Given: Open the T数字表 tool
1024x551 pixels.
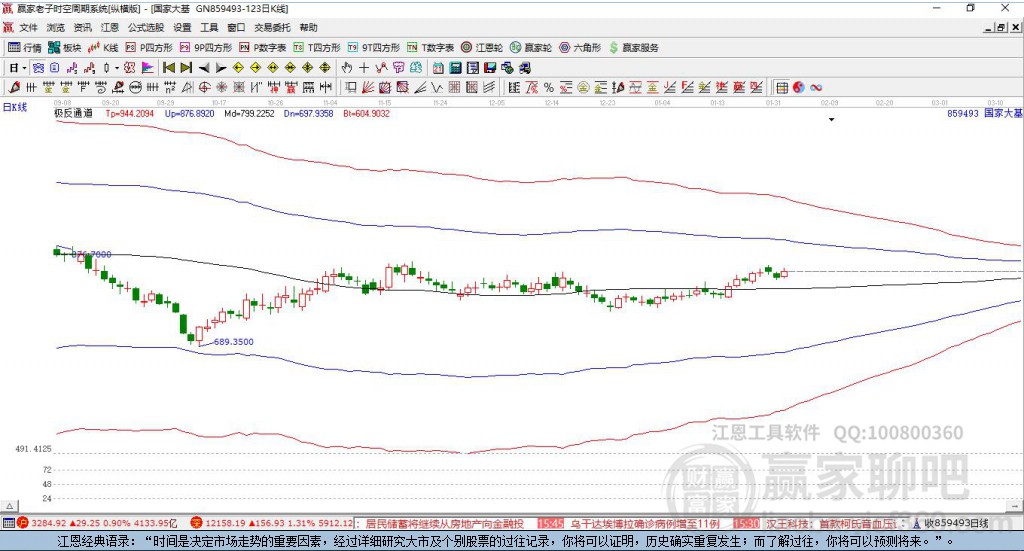Looking at the screenshot, I should click(x=430, y=48).
